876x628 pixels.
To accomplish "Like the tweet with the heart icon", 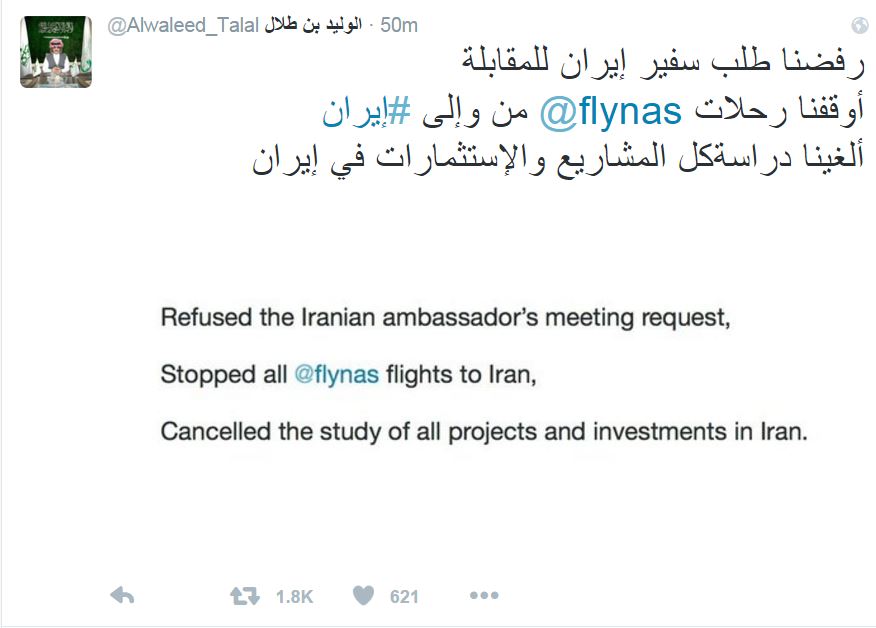I will coord(364,596).
